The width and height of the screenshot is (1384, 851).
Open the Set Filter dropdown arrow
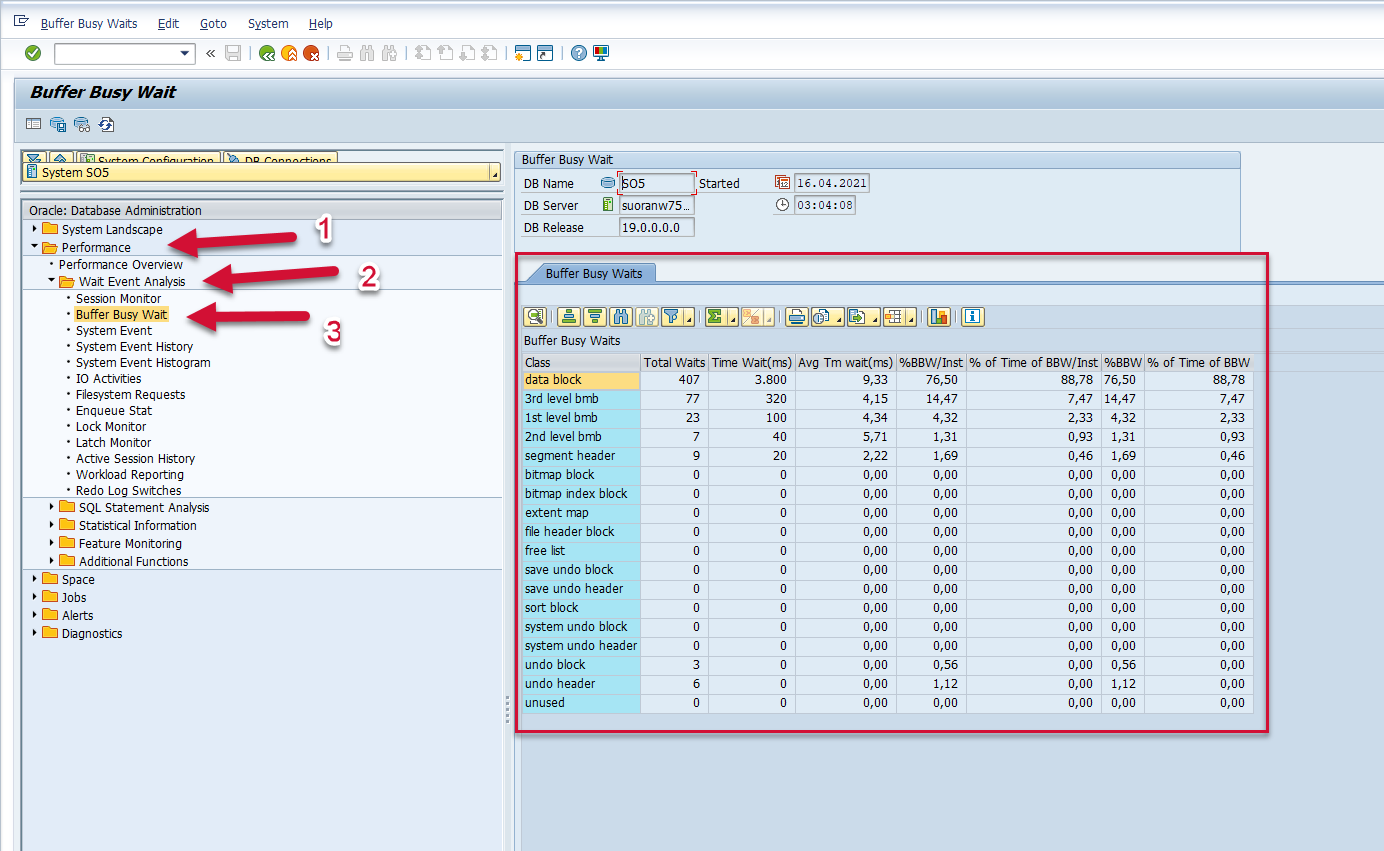coord(689,319)
